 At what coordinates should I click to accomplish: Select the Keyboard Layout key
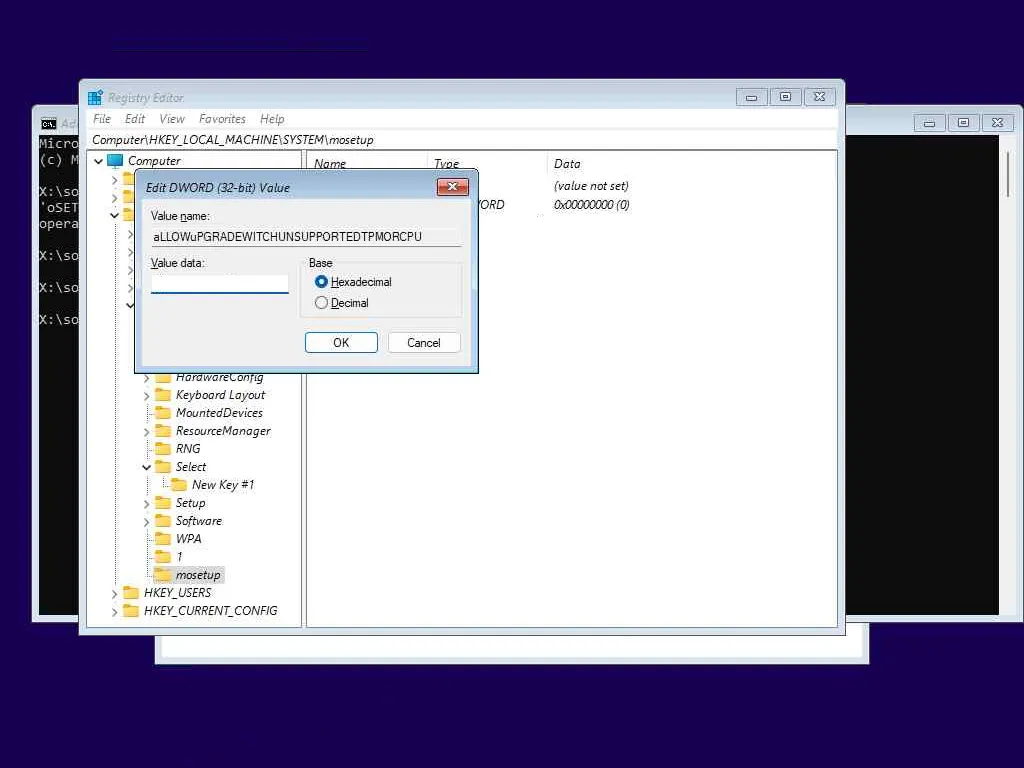pos(220,395)
